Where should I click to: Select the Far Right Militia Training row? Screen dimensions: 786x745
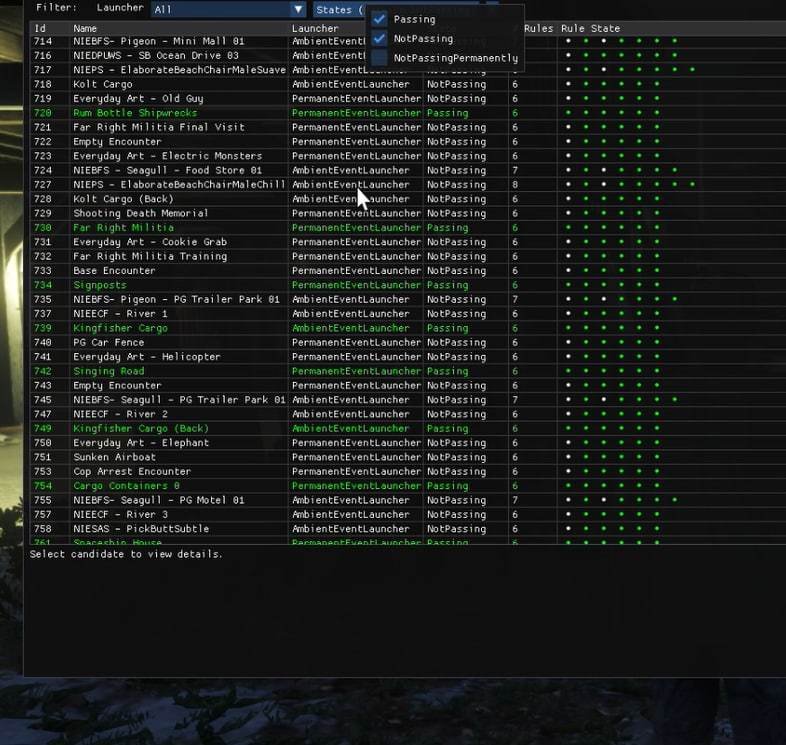tap(149, 256)
